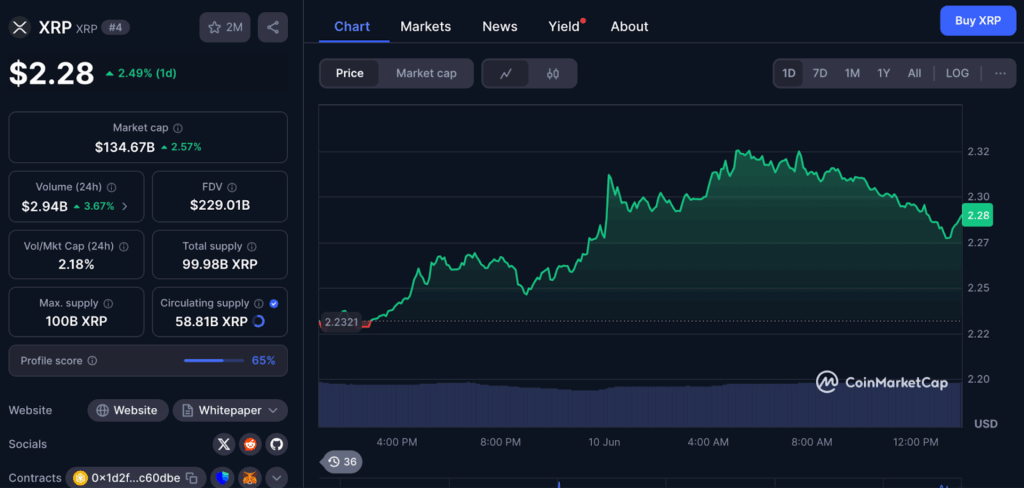Viewport: 1024px width, 488px height.
Task: Copy the contract address
Action: pos(191,479)
